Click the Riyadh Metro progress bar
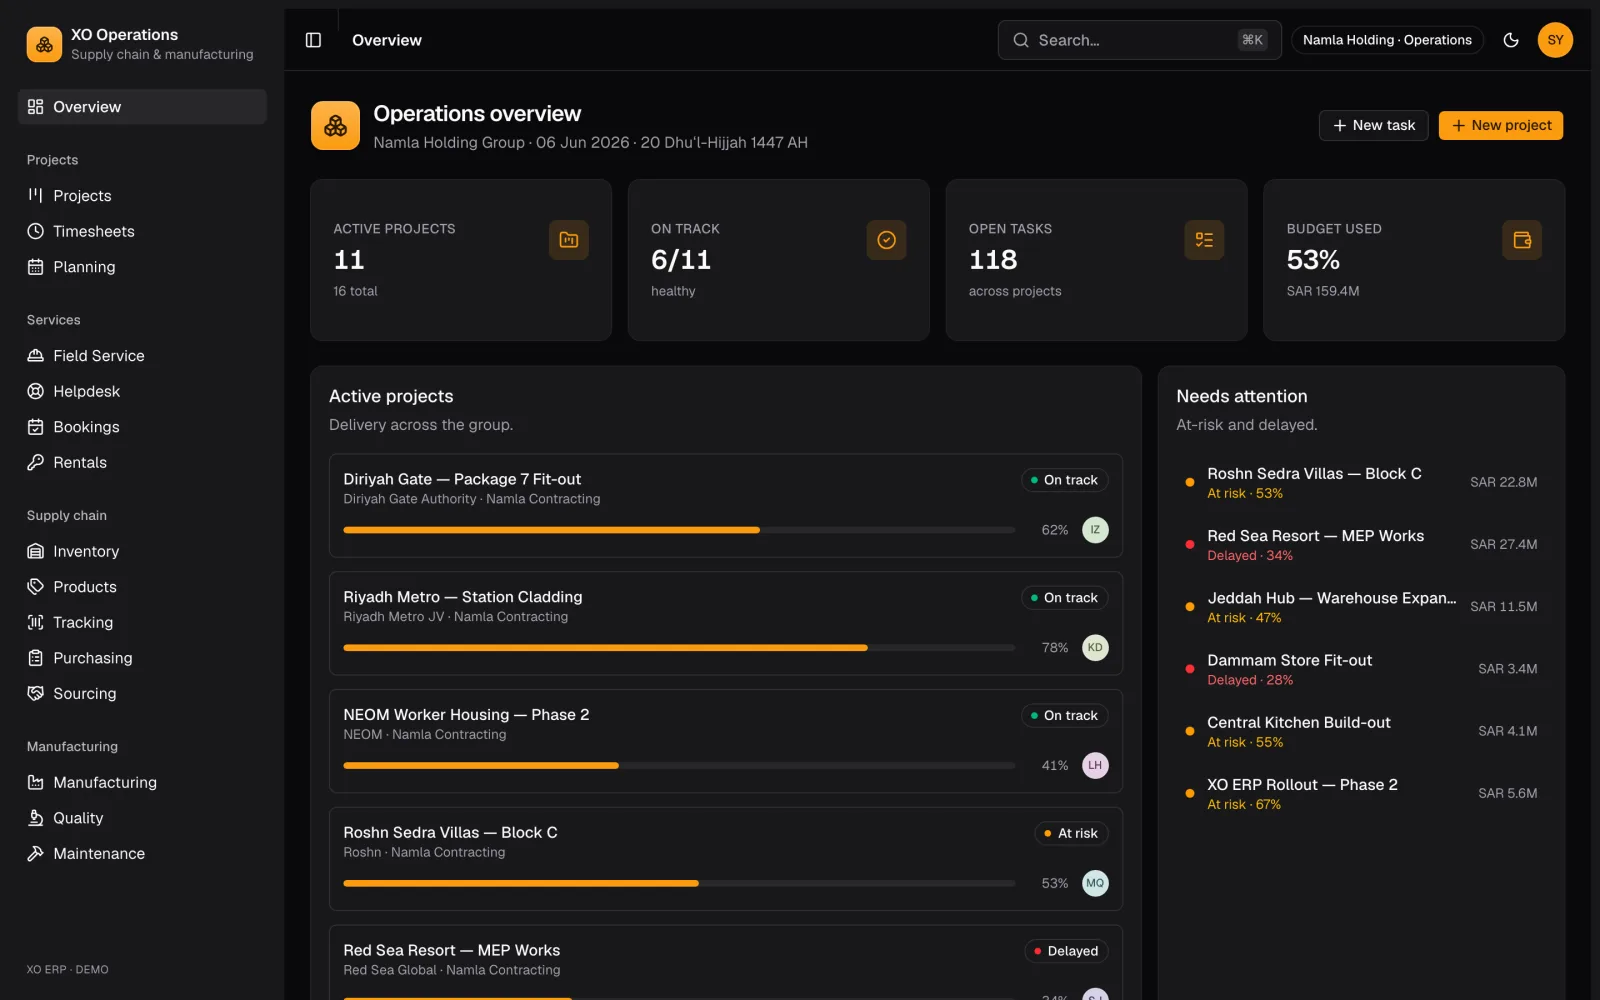The height and width of the screenshot is (1000, 1600). pyautogui.click(x=679, y=648)
